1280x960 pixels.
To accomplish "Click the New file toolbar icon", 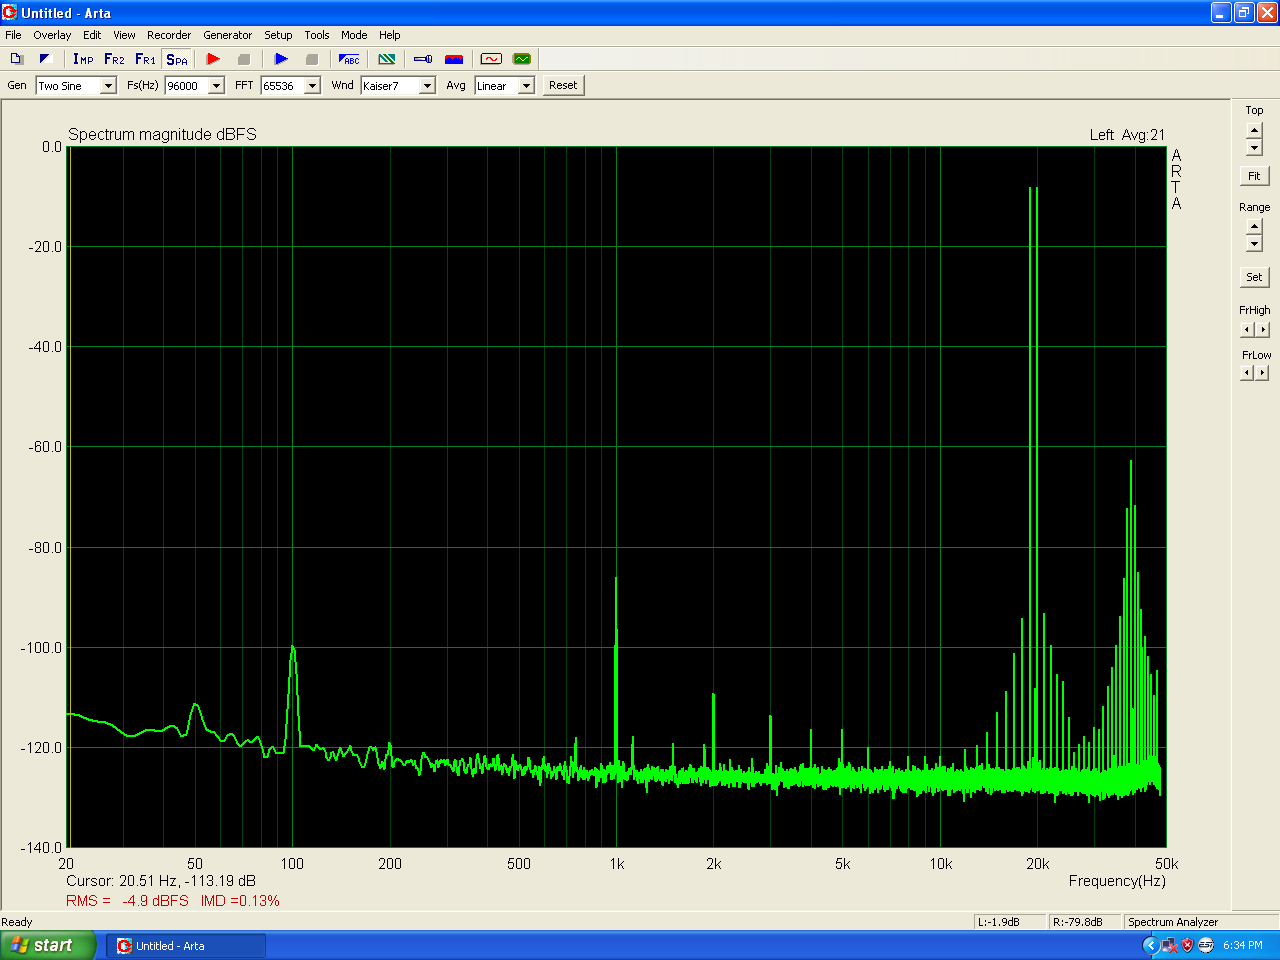I will (x=16, y=59).
